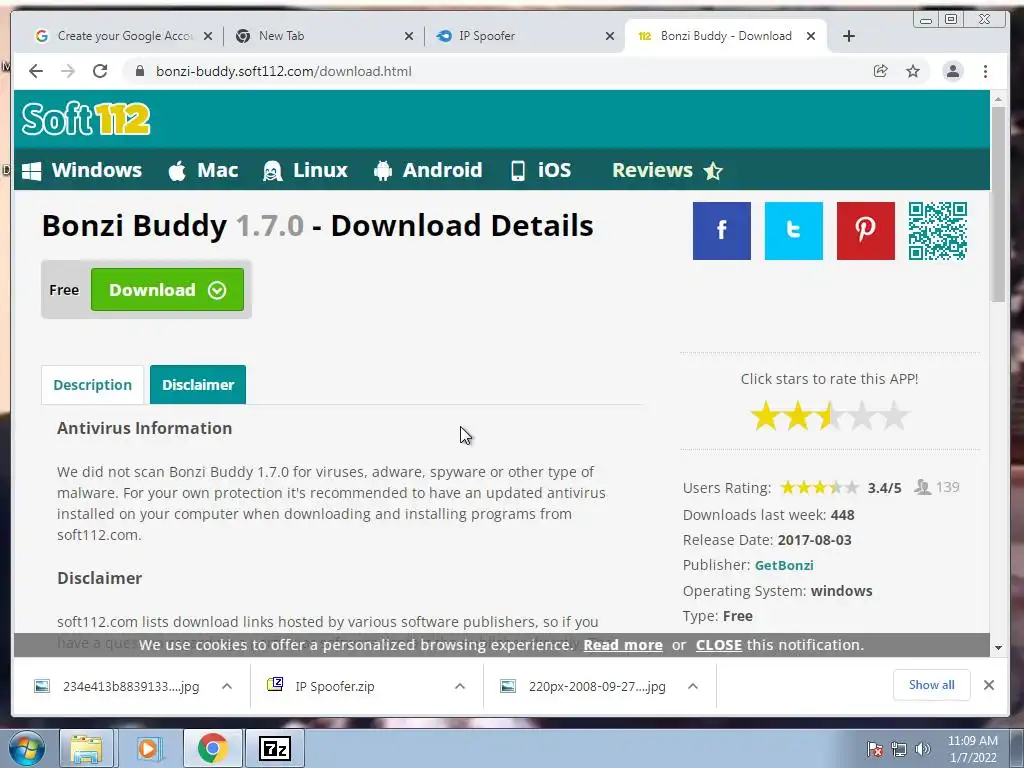Open the GetBonzi publisher link
The image size is (1024, 768).
tap(784, 566)
